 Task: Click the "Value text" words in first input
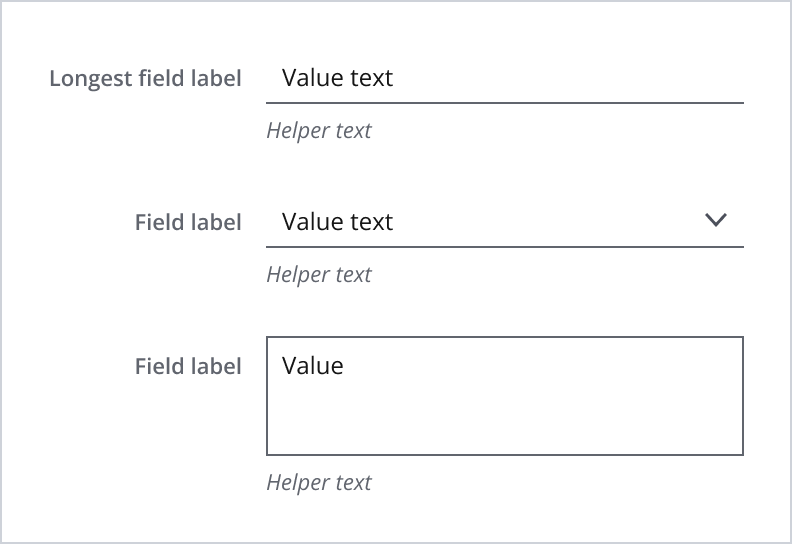click(x=338, y=78)
